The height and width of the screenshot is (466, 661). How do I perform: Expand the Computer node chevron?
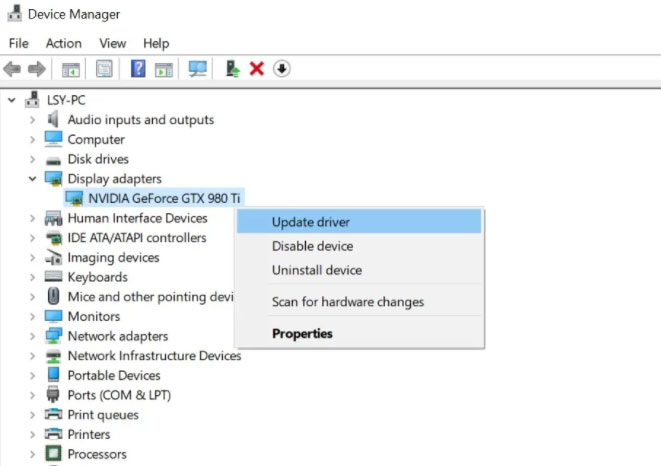point(32,139)
